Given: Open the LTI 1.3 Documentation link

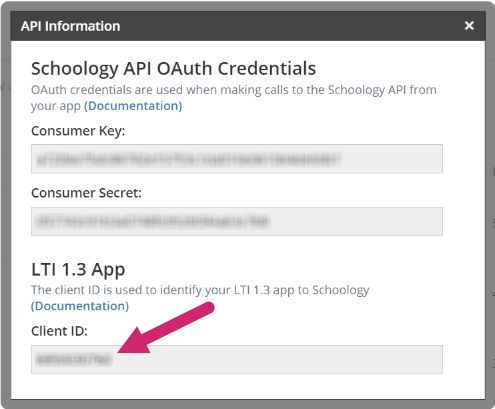Looking at the screenshot, I should (x=80, y=306).
